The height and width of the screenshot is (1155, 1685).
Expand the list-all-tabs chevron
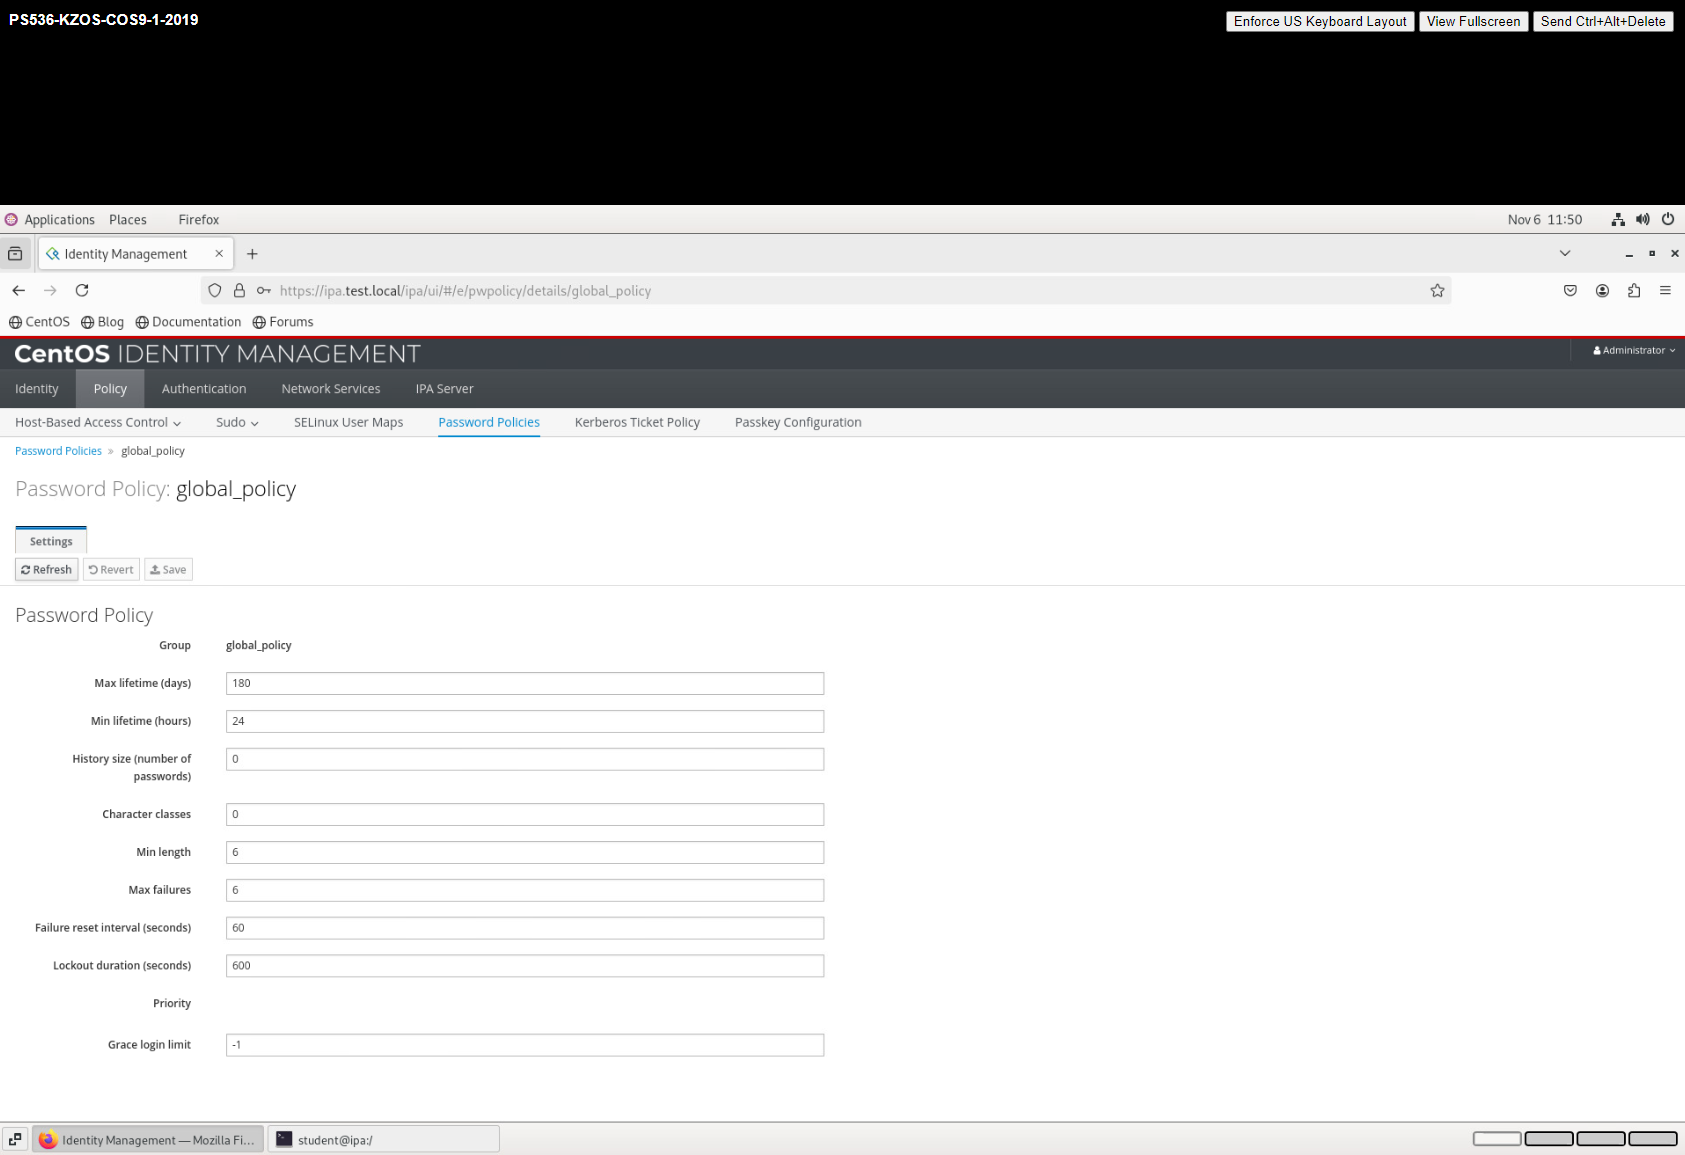1565,254
